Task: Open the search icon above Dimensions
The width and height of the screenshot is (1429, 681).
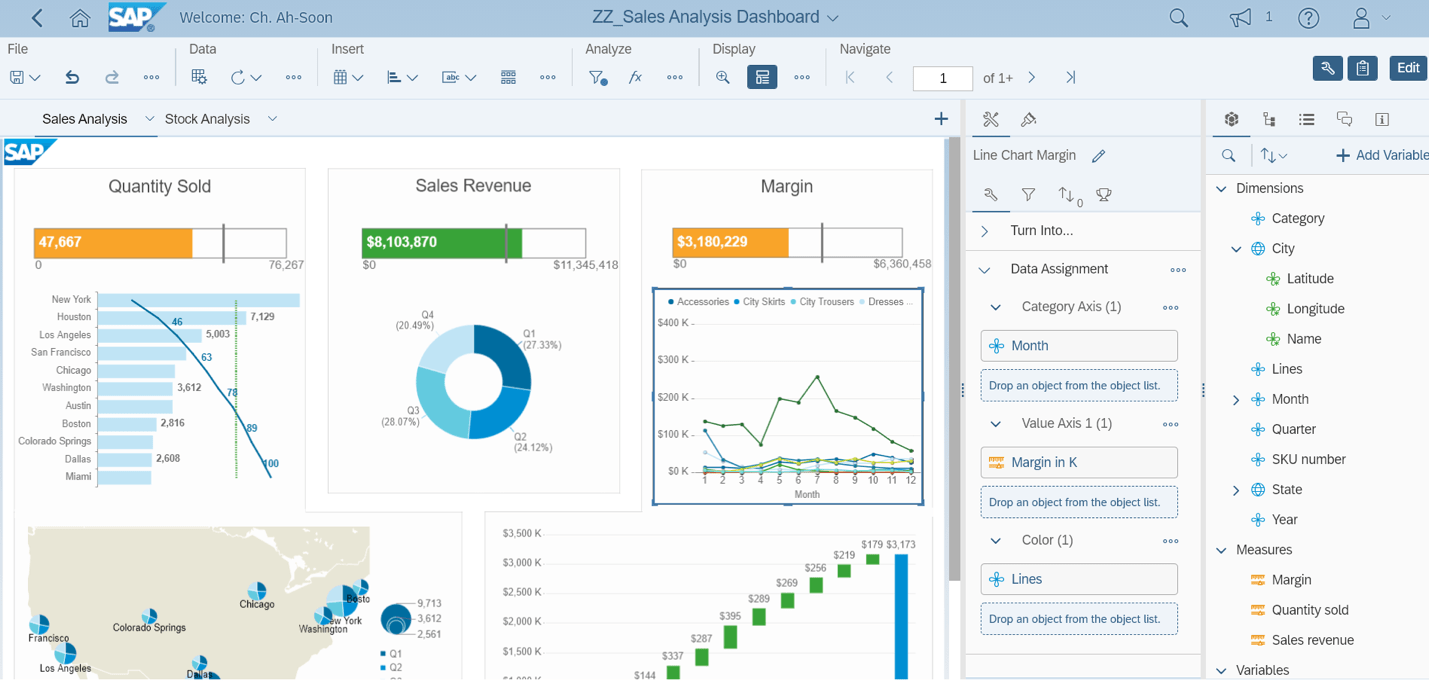Action: click(x=1228, y=155)
